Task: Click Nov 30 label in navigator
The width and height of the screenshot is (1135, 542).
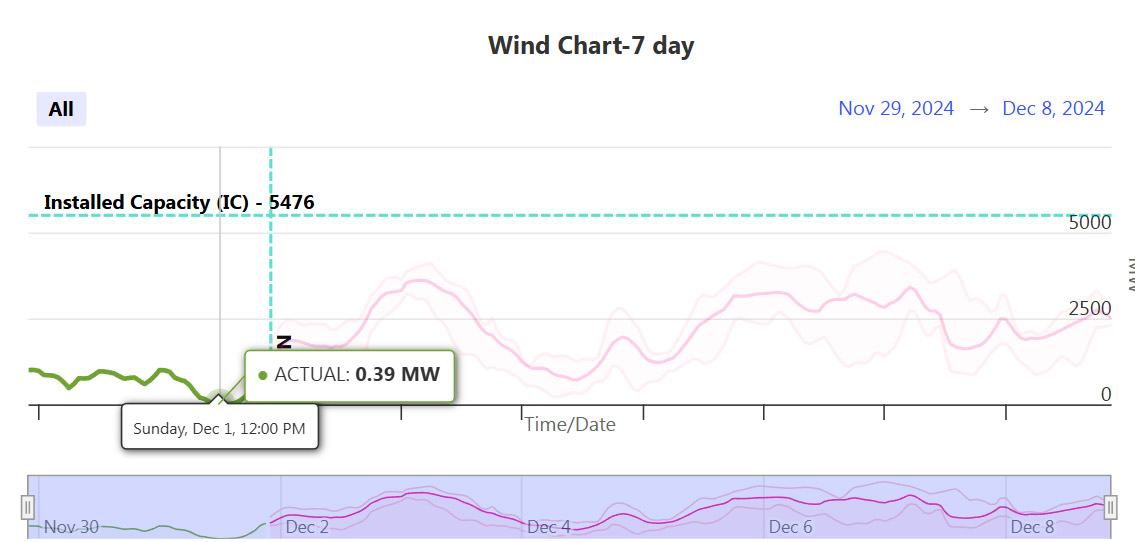Action: pyautogui.click(x=71, y=527)
